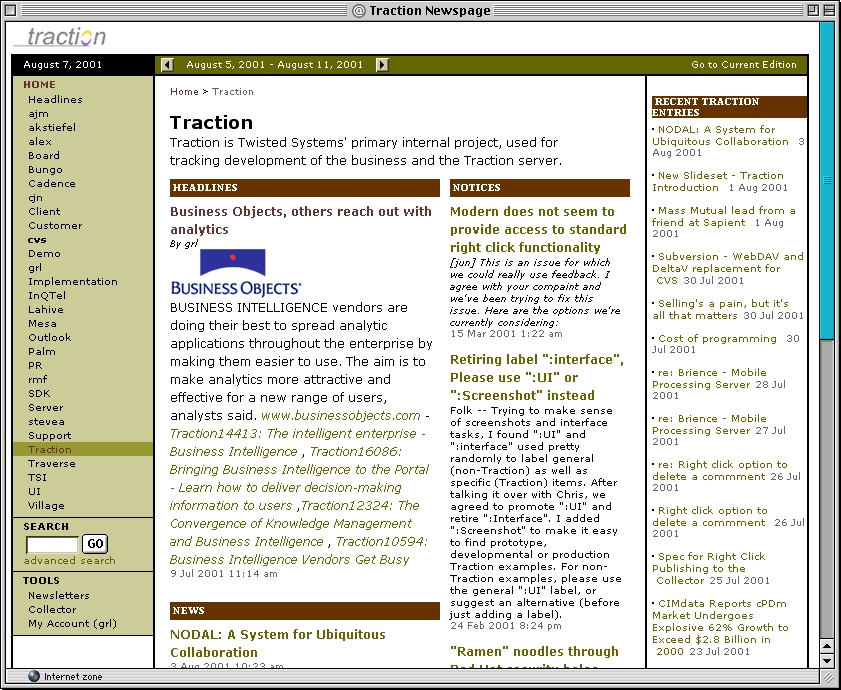Open the Newsletters tool in sidebar
Image resolution: width=841 pixels, height=690 pixels.
click(58, 596)
